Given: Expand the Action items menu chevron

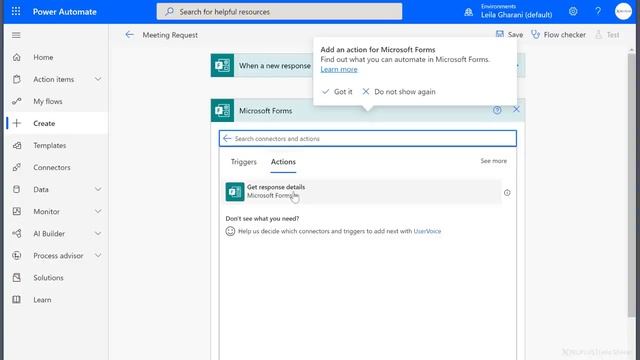Looking at the screenshot, I should (98, 79).
